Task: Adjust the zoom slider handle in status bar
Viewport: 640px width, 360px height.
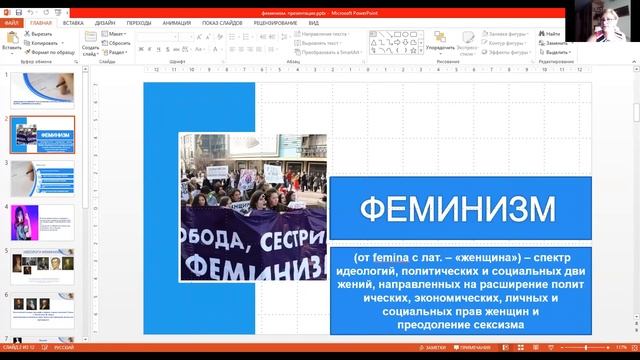Action: pos(586,348)
